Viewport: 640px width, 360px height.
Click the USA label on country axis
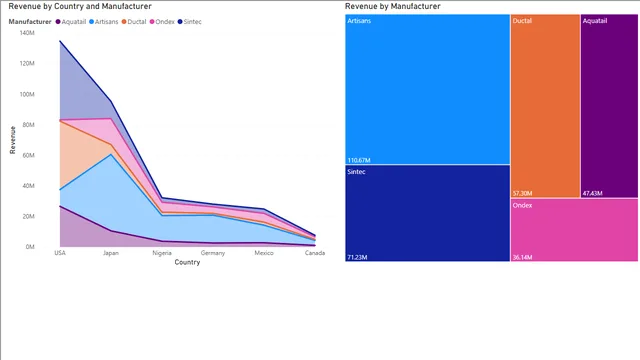(x=60, y=253)
